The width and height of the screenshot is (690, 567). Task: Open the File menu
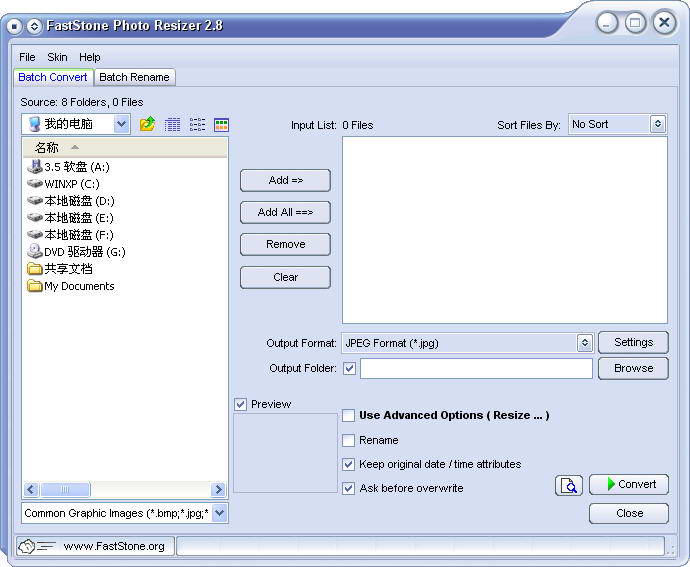[27, 57]
